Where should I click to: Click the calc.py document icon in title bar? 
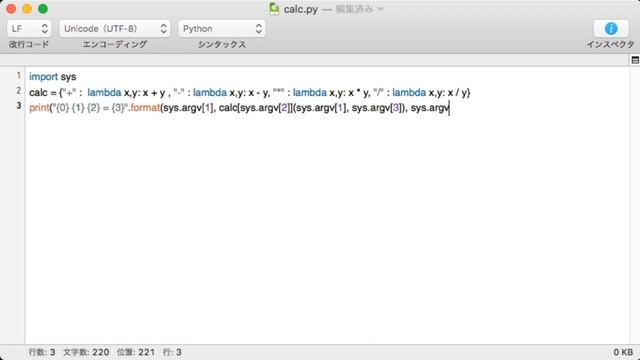coord(274,9)
